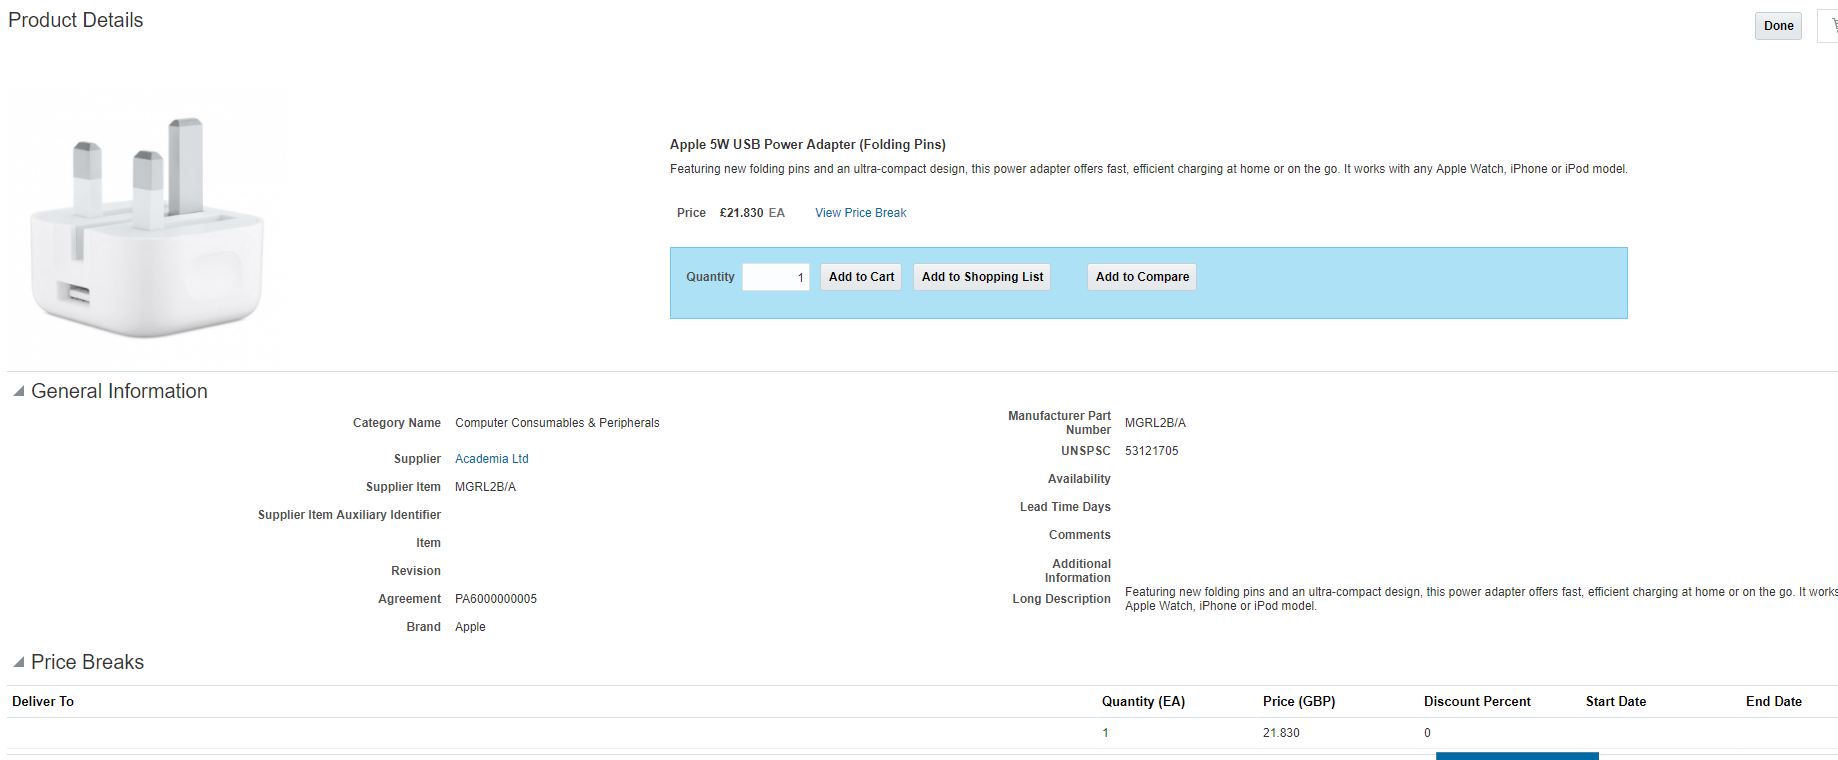
Task: Select the £21.830 price value
Action: [741, 213]
